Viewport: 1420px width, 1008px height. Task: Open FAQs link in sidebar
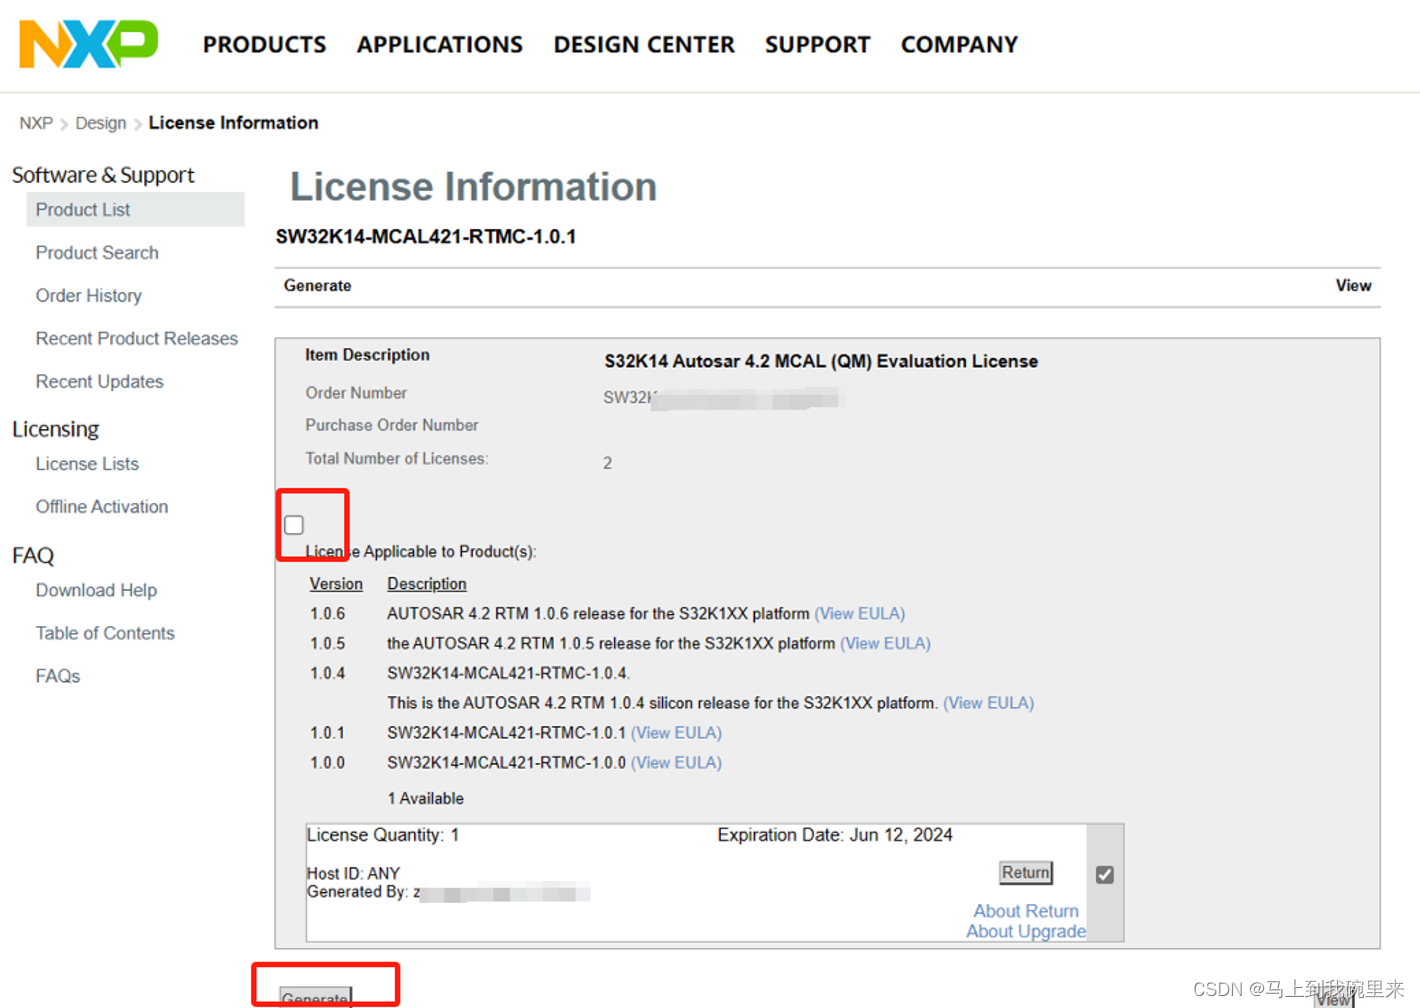click(58, 676)
